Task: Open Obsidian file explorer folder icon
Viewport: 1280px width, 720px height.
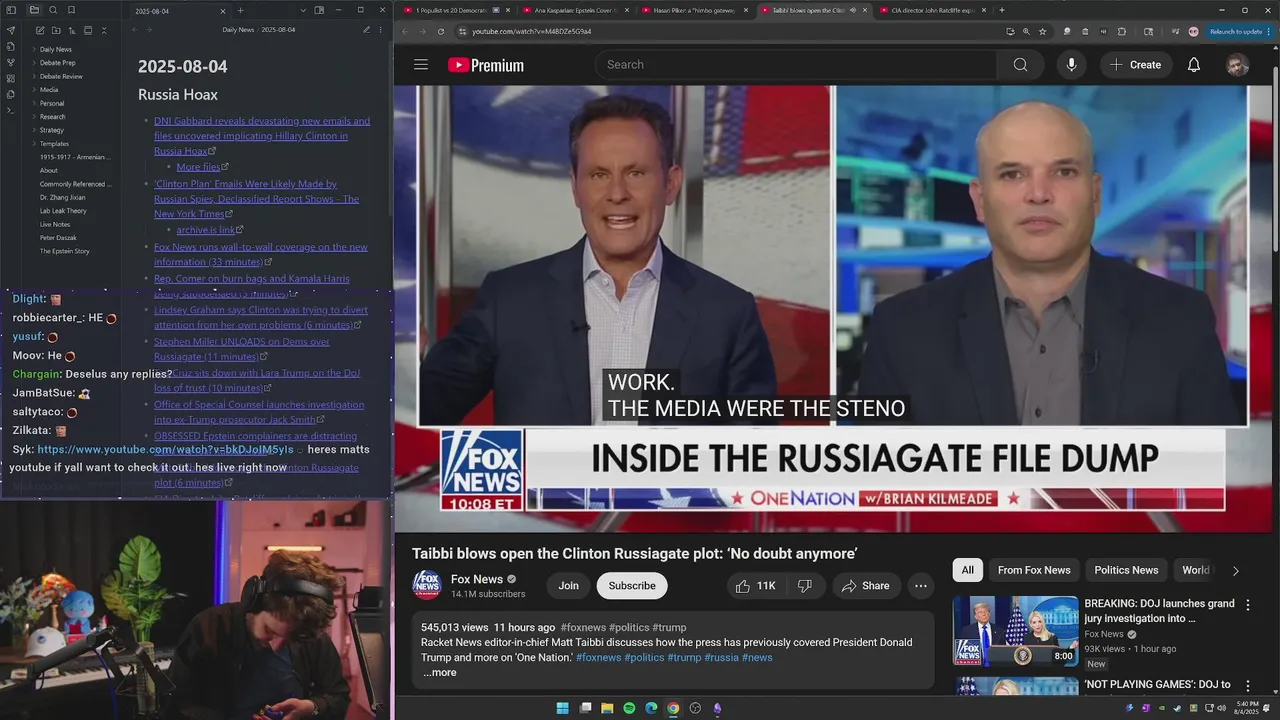Action: [34, 10]
